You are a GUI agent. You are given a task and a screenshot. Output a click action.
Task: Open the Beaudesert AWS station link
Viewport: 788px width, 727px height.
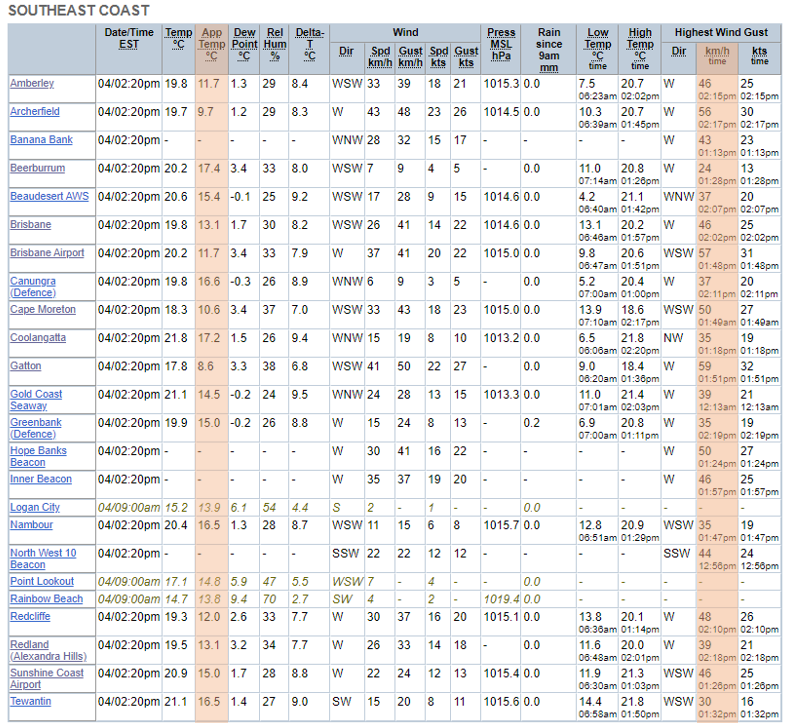(49, 196)
